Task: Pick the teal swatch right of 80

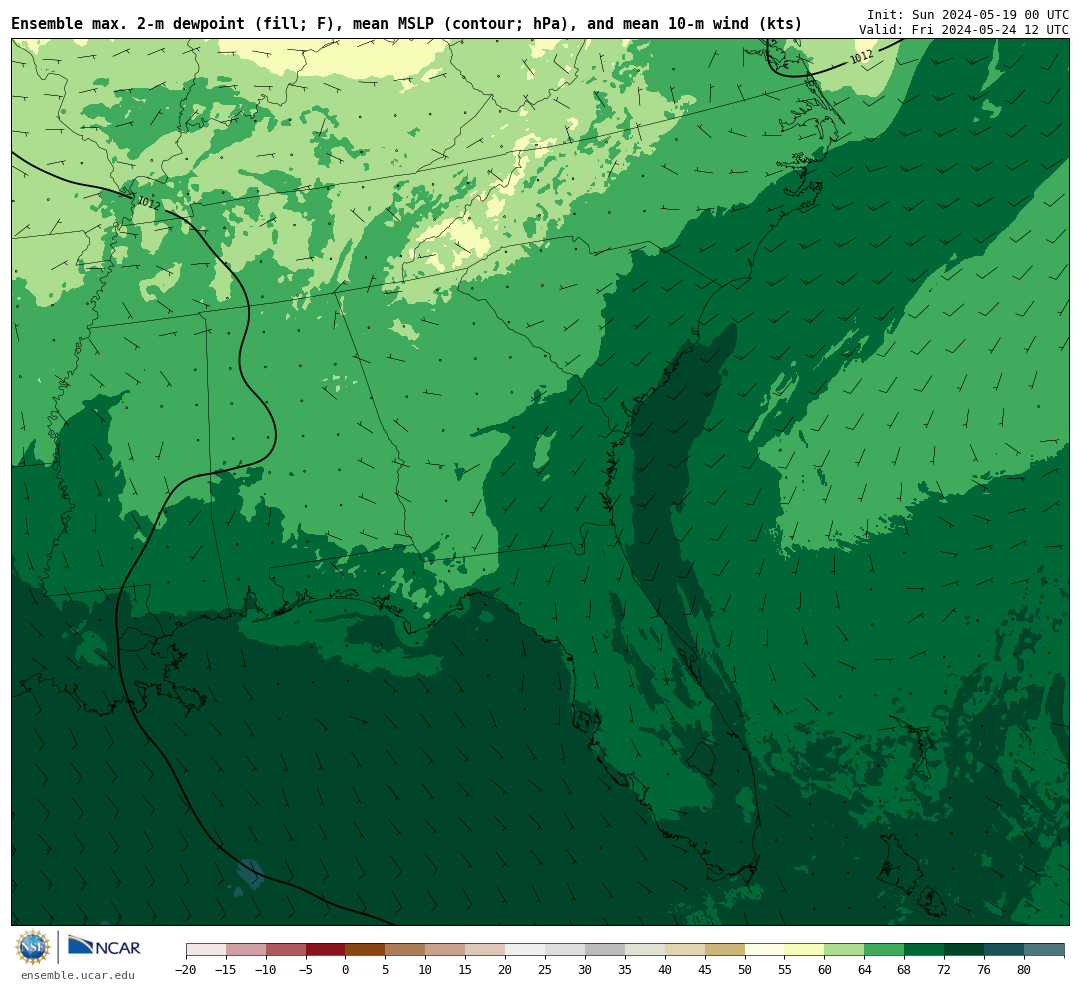Action: 1044,949
